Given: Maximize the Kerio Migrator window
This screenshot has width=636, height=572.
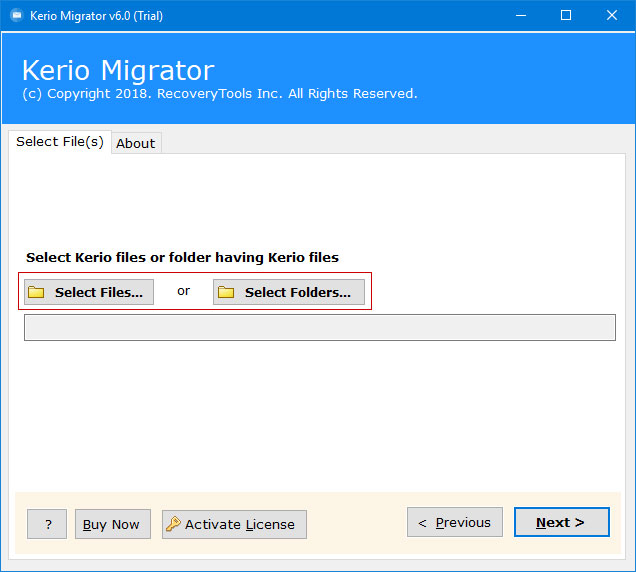Looking at the screenshot, I should (x=566, y=15).
